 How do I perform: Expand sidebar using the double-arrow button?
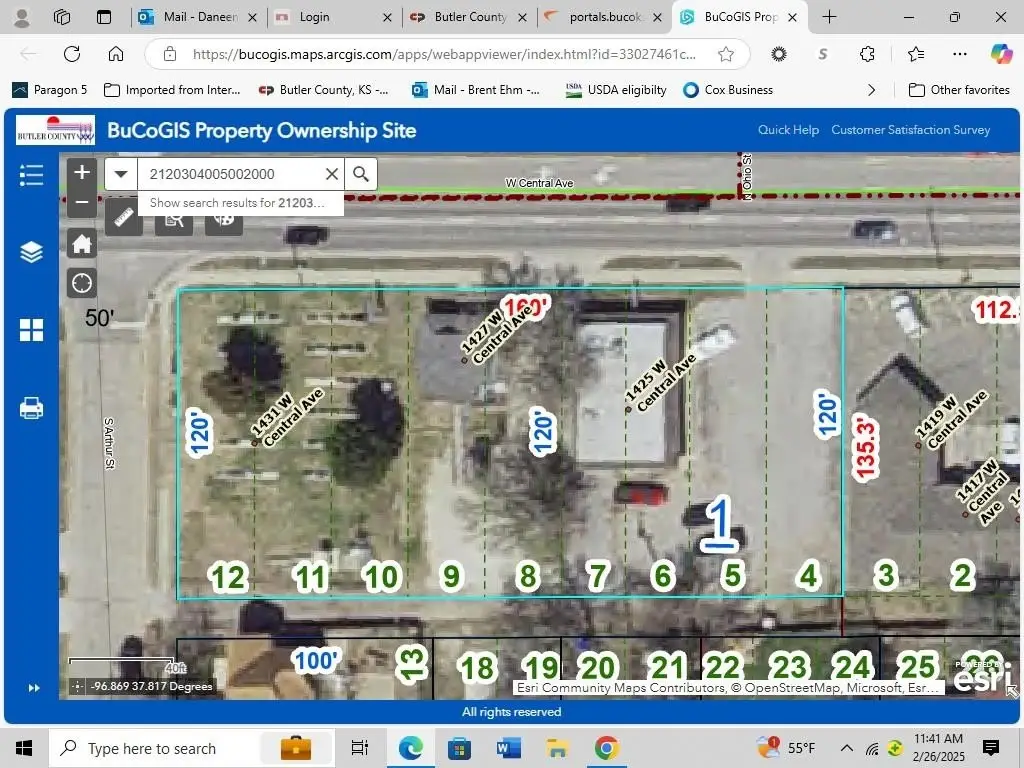point(33,688)
